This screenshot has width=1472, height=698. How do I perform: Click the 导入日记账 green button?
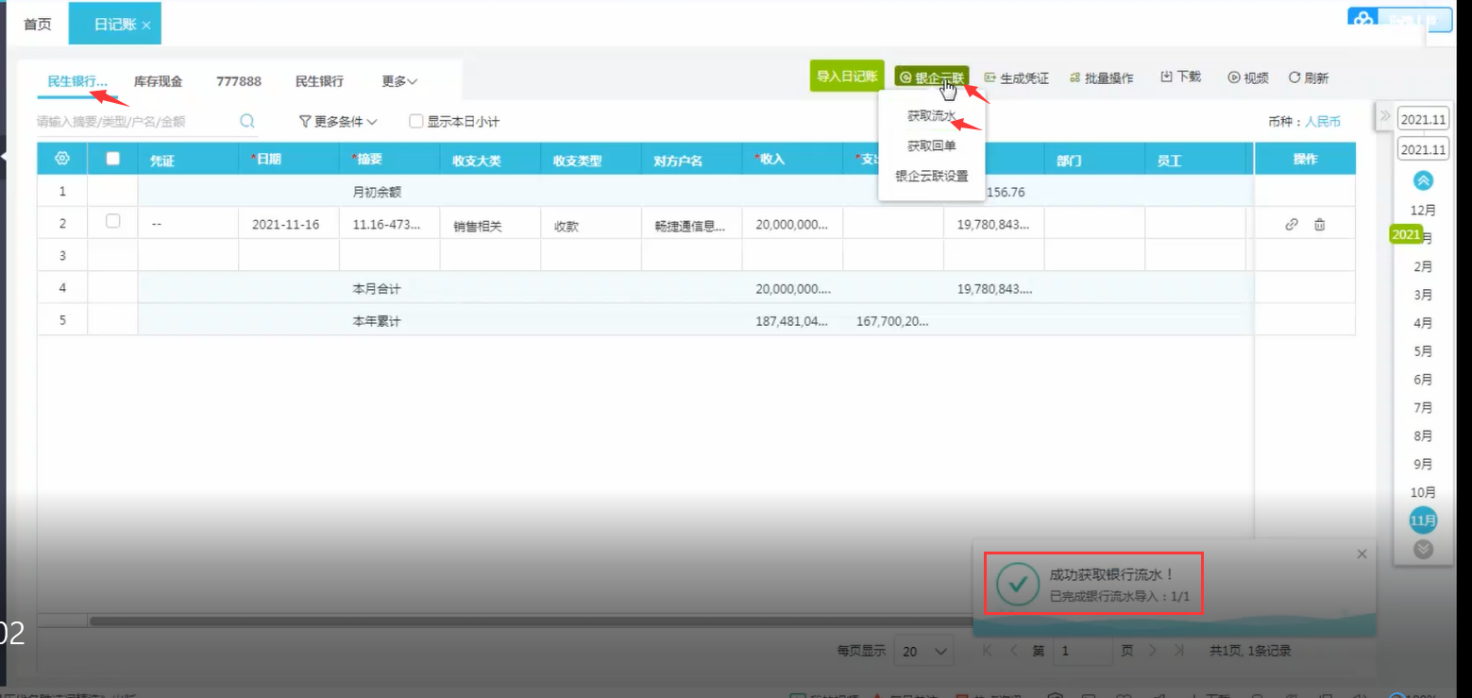(x=846, y=76)
